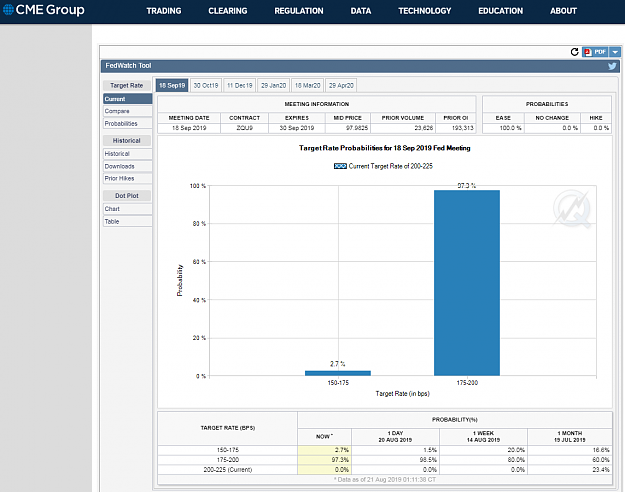The image size is (625, 492).
Task: Click the PDF export icon
Action: [596, 52]
